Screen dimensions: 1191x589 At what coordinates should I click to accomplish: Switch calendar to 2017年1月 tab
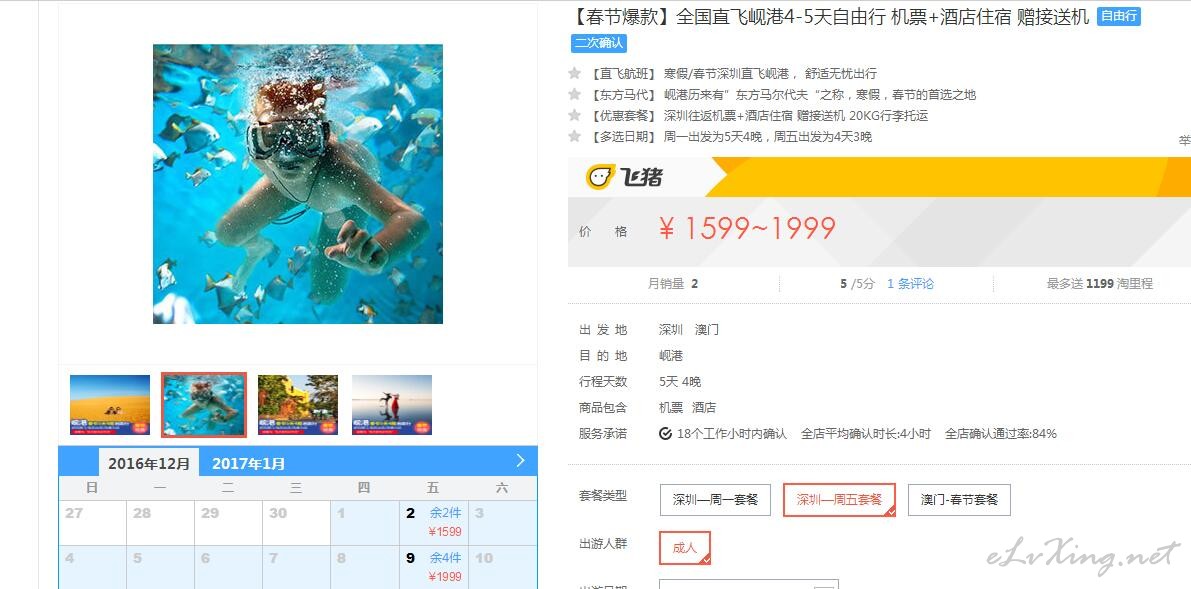pos(248,464)
